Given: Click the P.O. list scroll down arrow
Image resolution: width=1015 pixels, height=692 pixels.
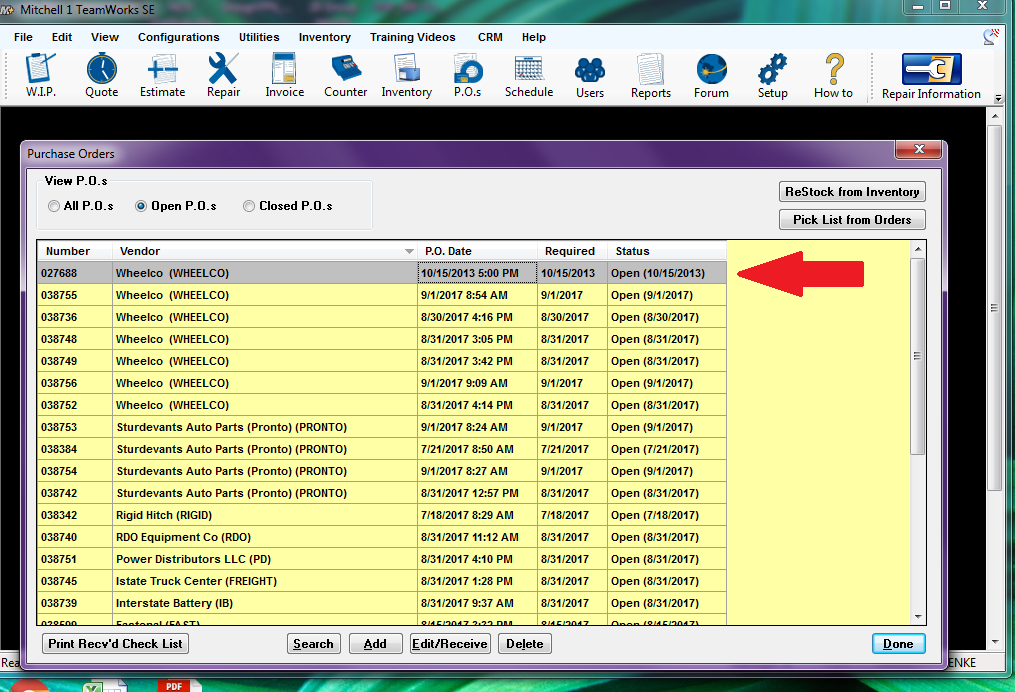Looking at the screenshot, I should point(918,617).
